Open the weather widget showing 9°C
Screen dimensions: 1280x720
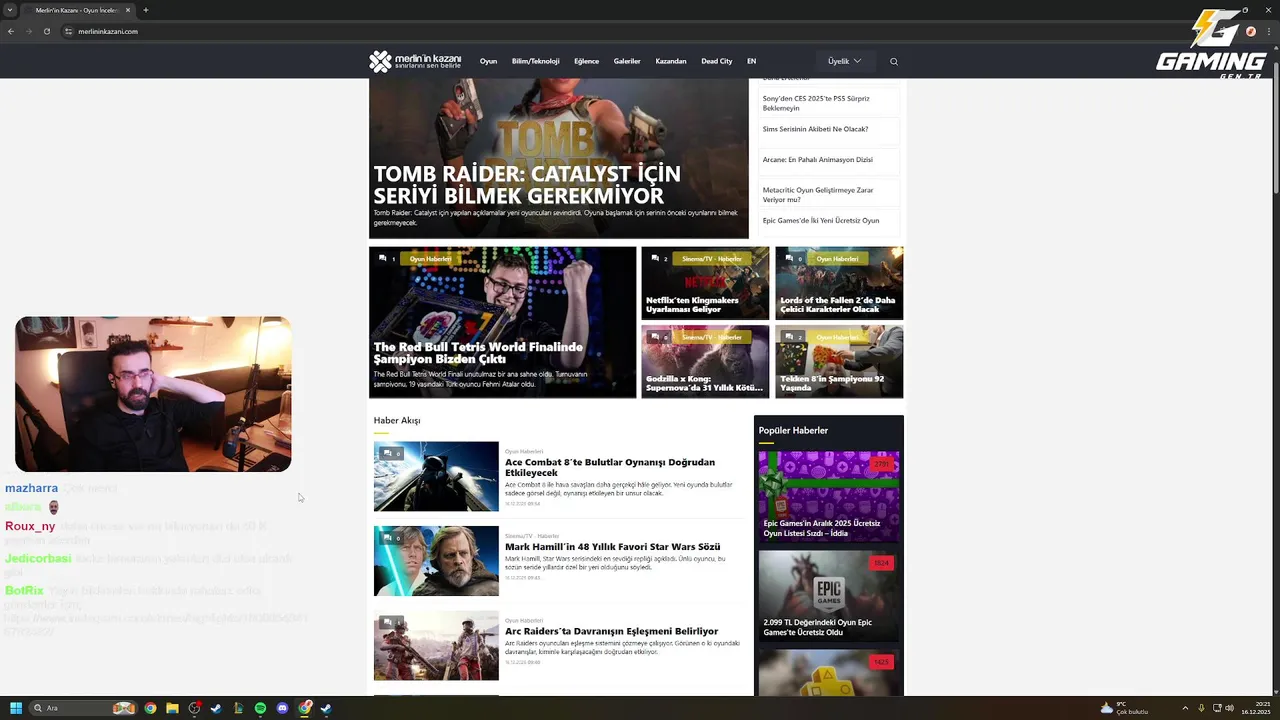tap(1124, 708)
